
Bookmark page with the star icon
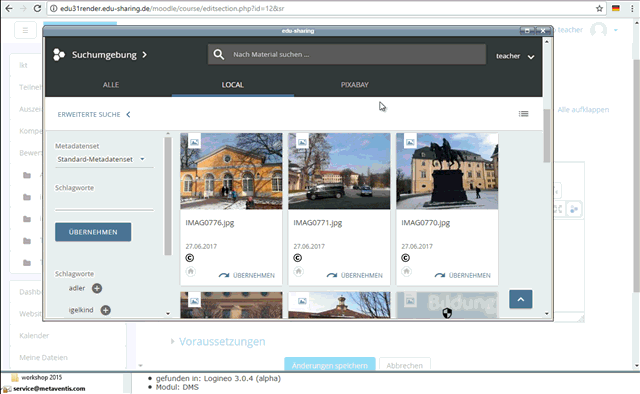(599, 8)
